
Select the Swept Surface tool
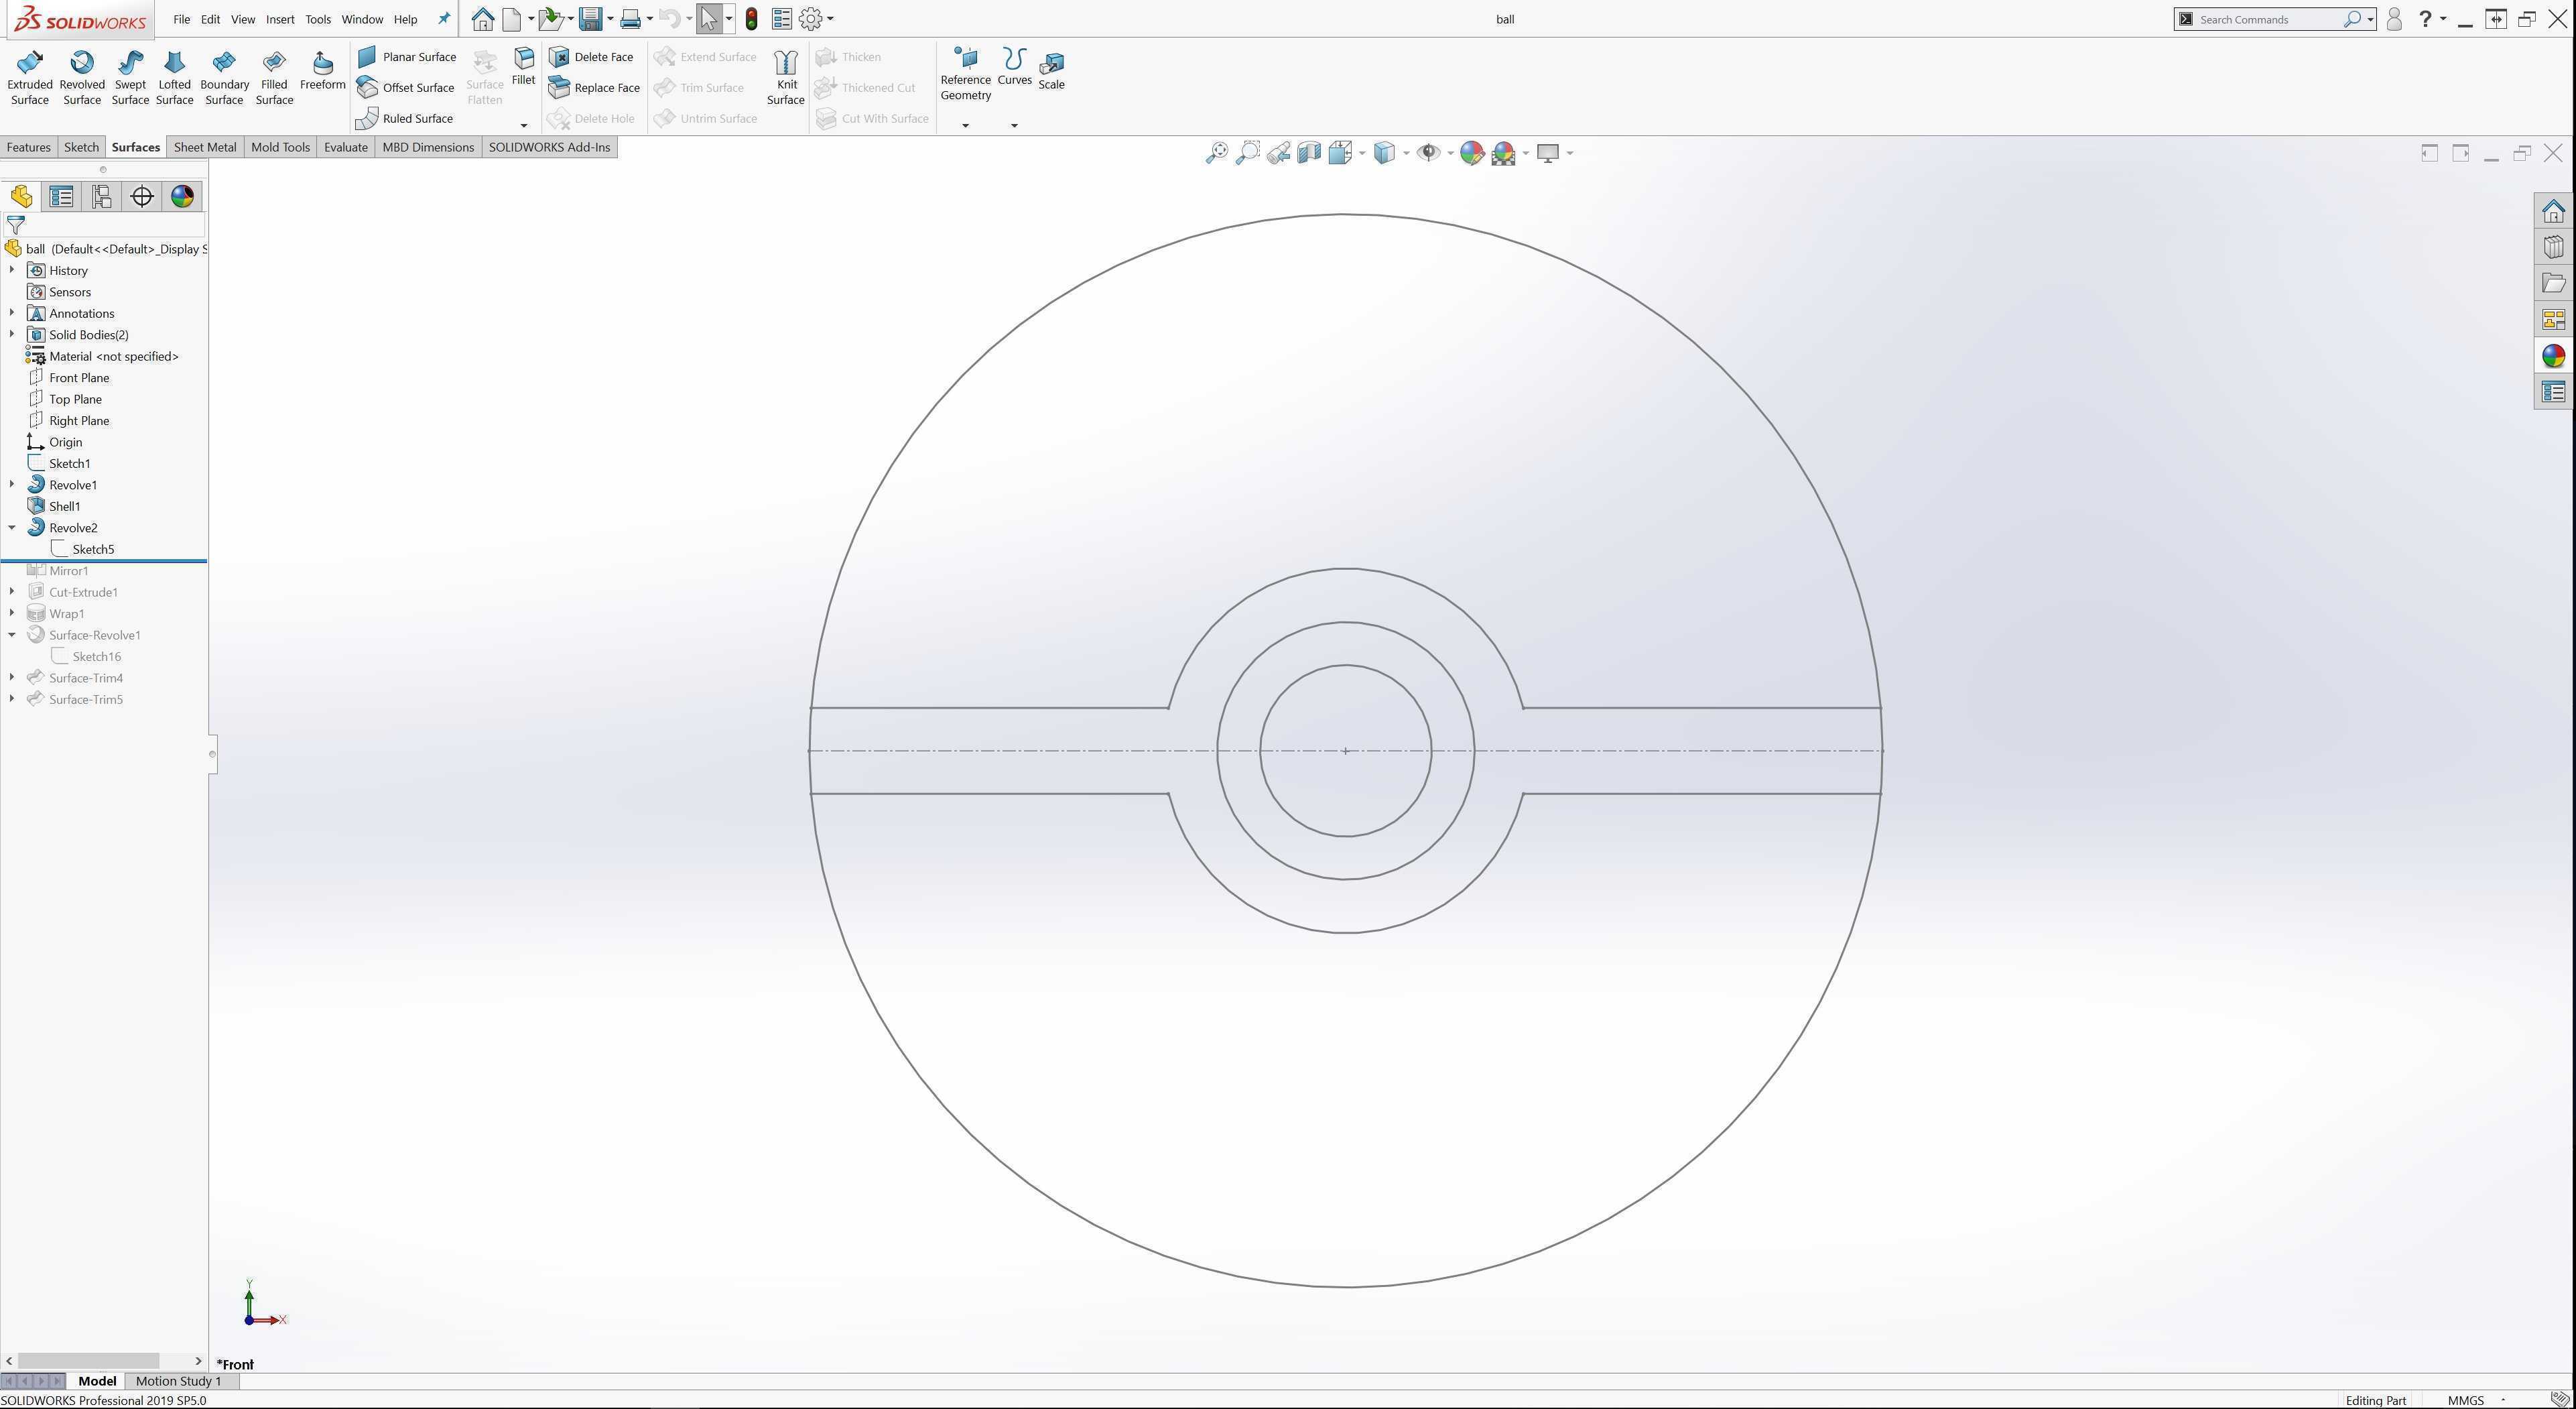(x=130, y=78)
